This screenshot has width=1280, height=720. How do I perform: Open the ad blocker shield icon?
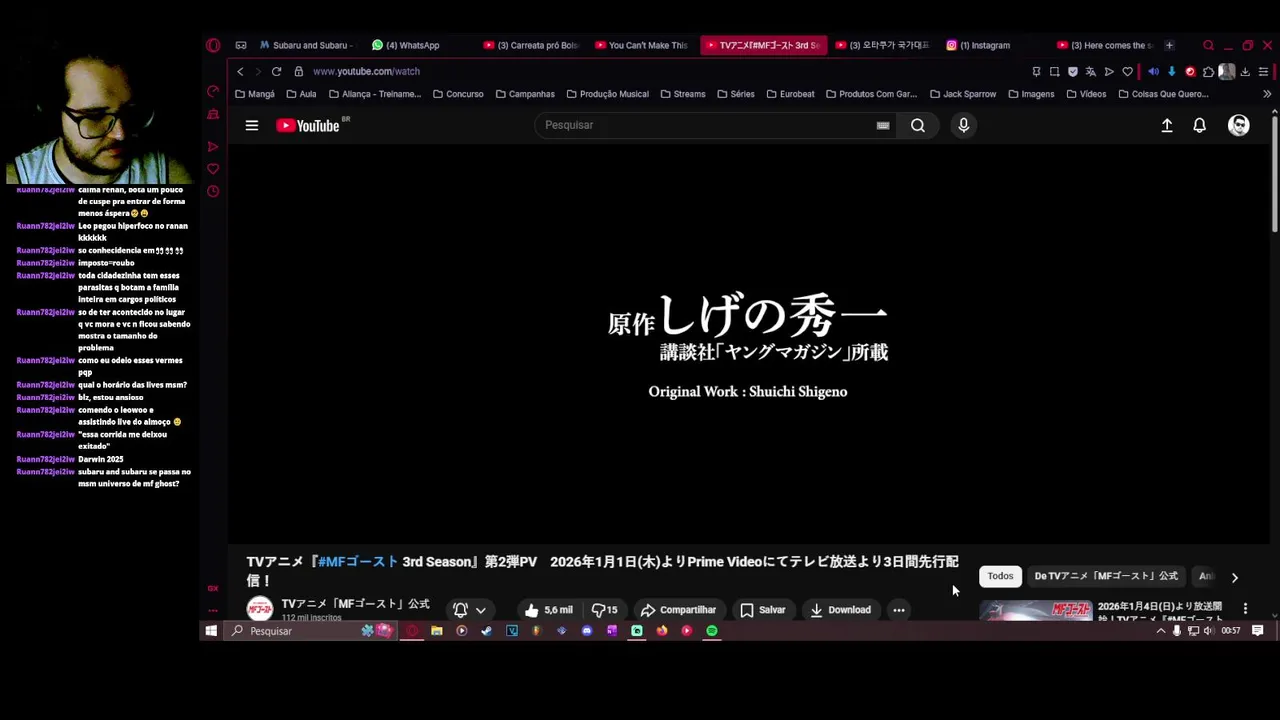coord(1073,71)
